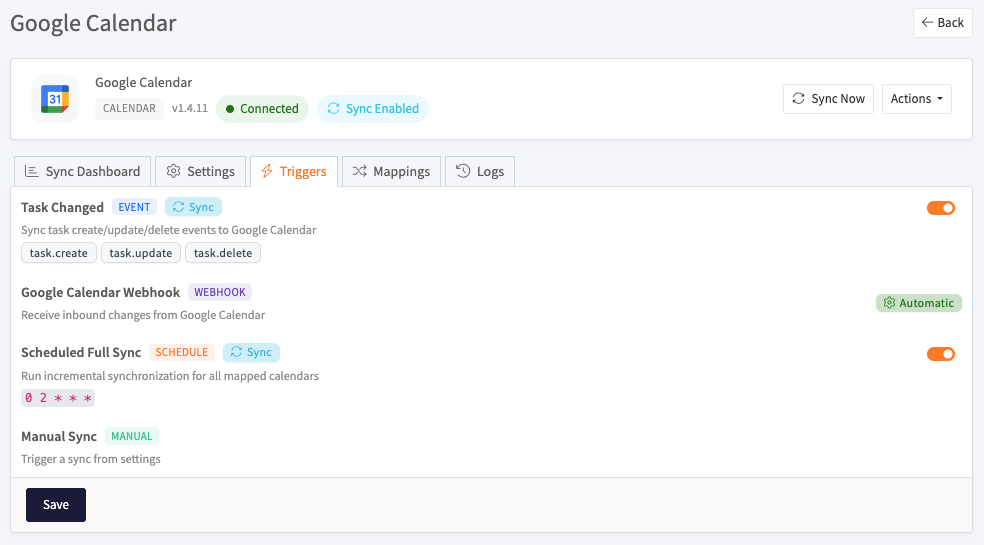Disable the Scheduled Full Sync trigger
The width and height of the screenshot is (984, 545).
coord(941,353)
